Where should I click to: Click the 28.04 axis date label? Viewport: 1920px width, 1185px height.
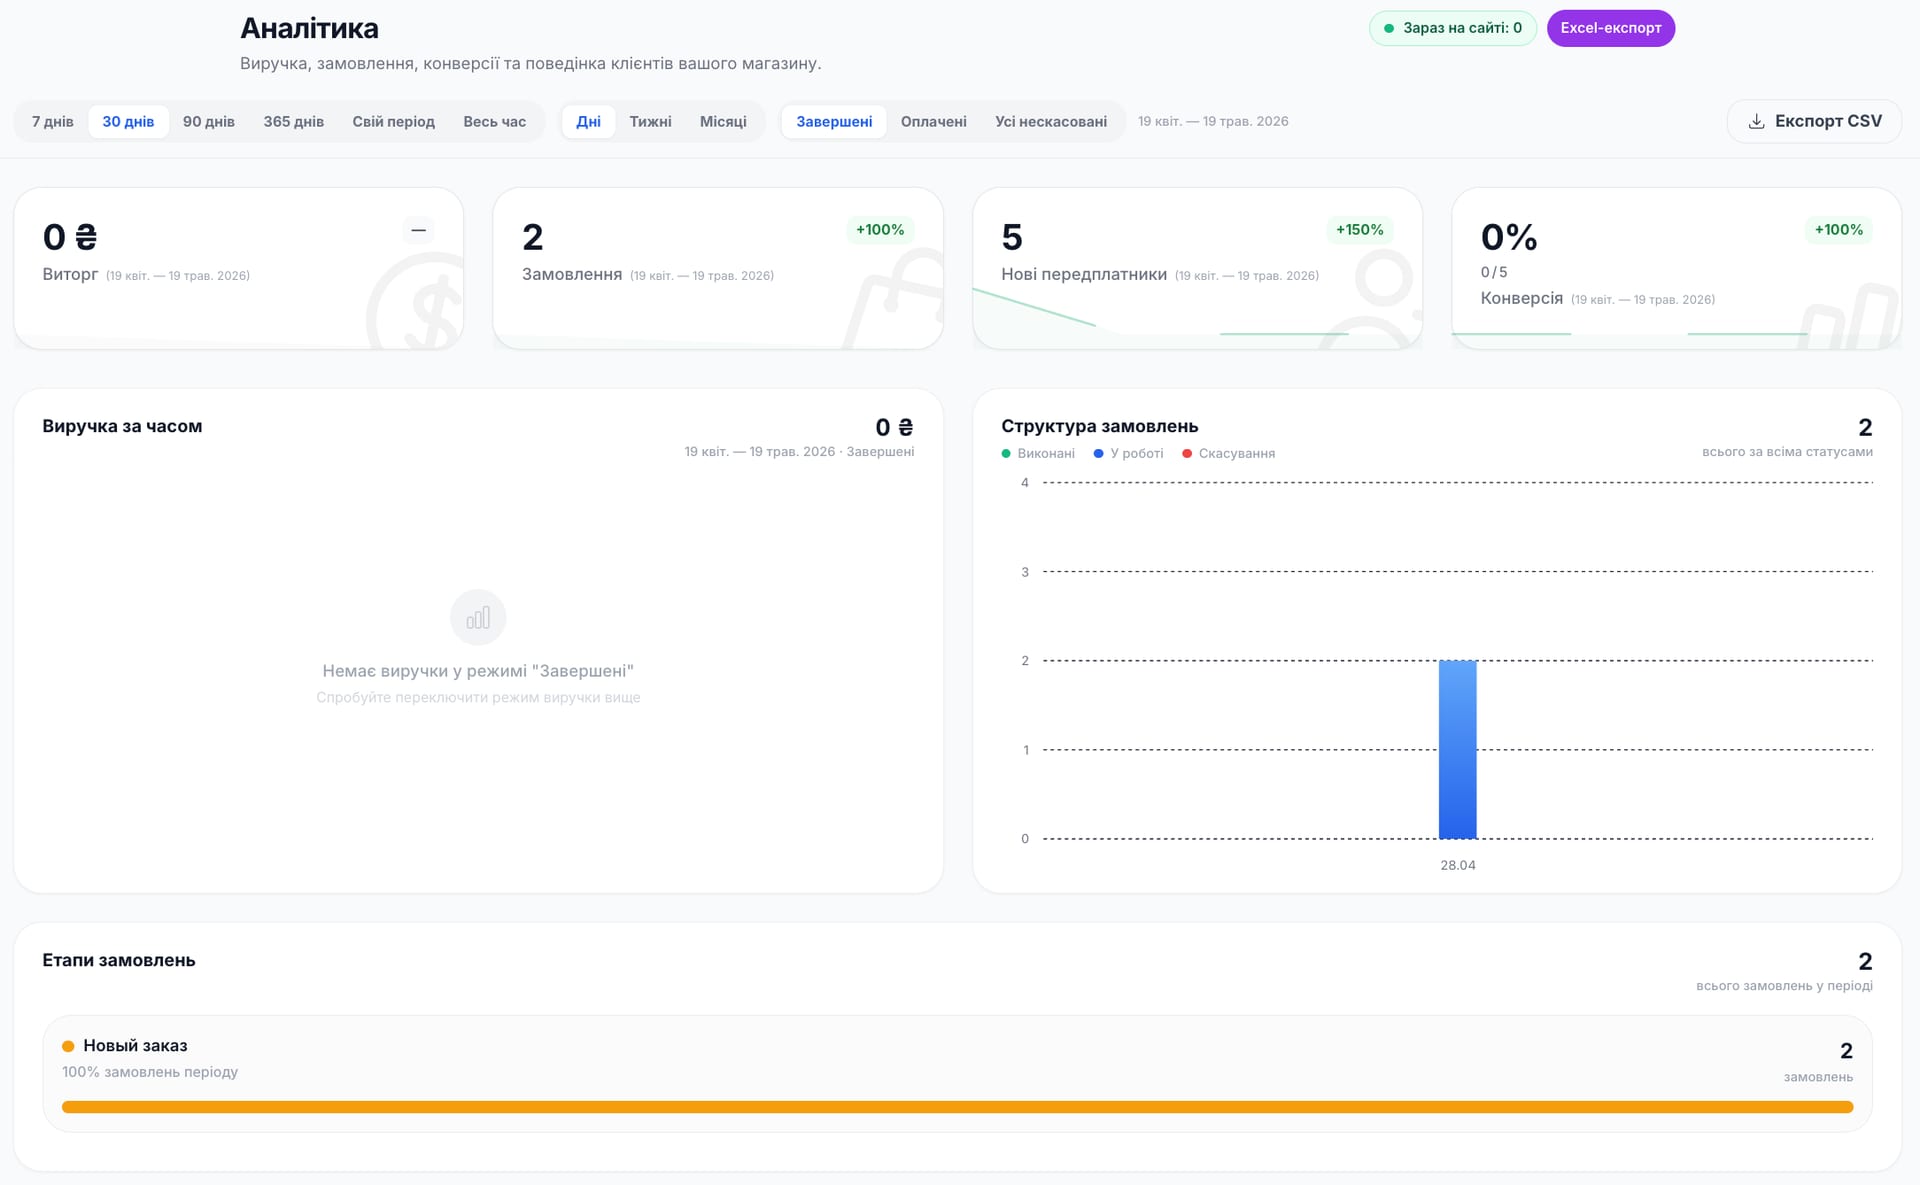(x=1458, y=865)
